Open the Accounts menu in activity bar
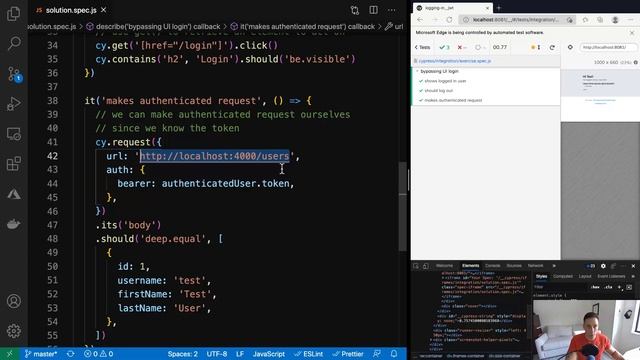640x360 pixels. [x=13, y=301]
